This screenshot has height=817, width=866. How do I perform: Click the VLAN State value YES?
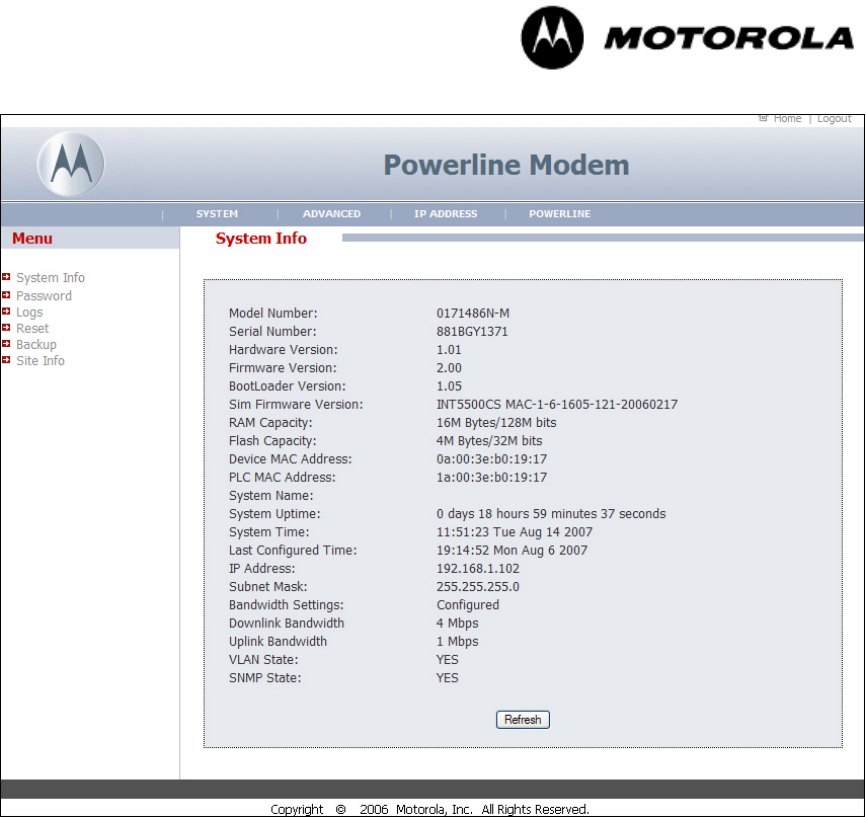(447, 660)
